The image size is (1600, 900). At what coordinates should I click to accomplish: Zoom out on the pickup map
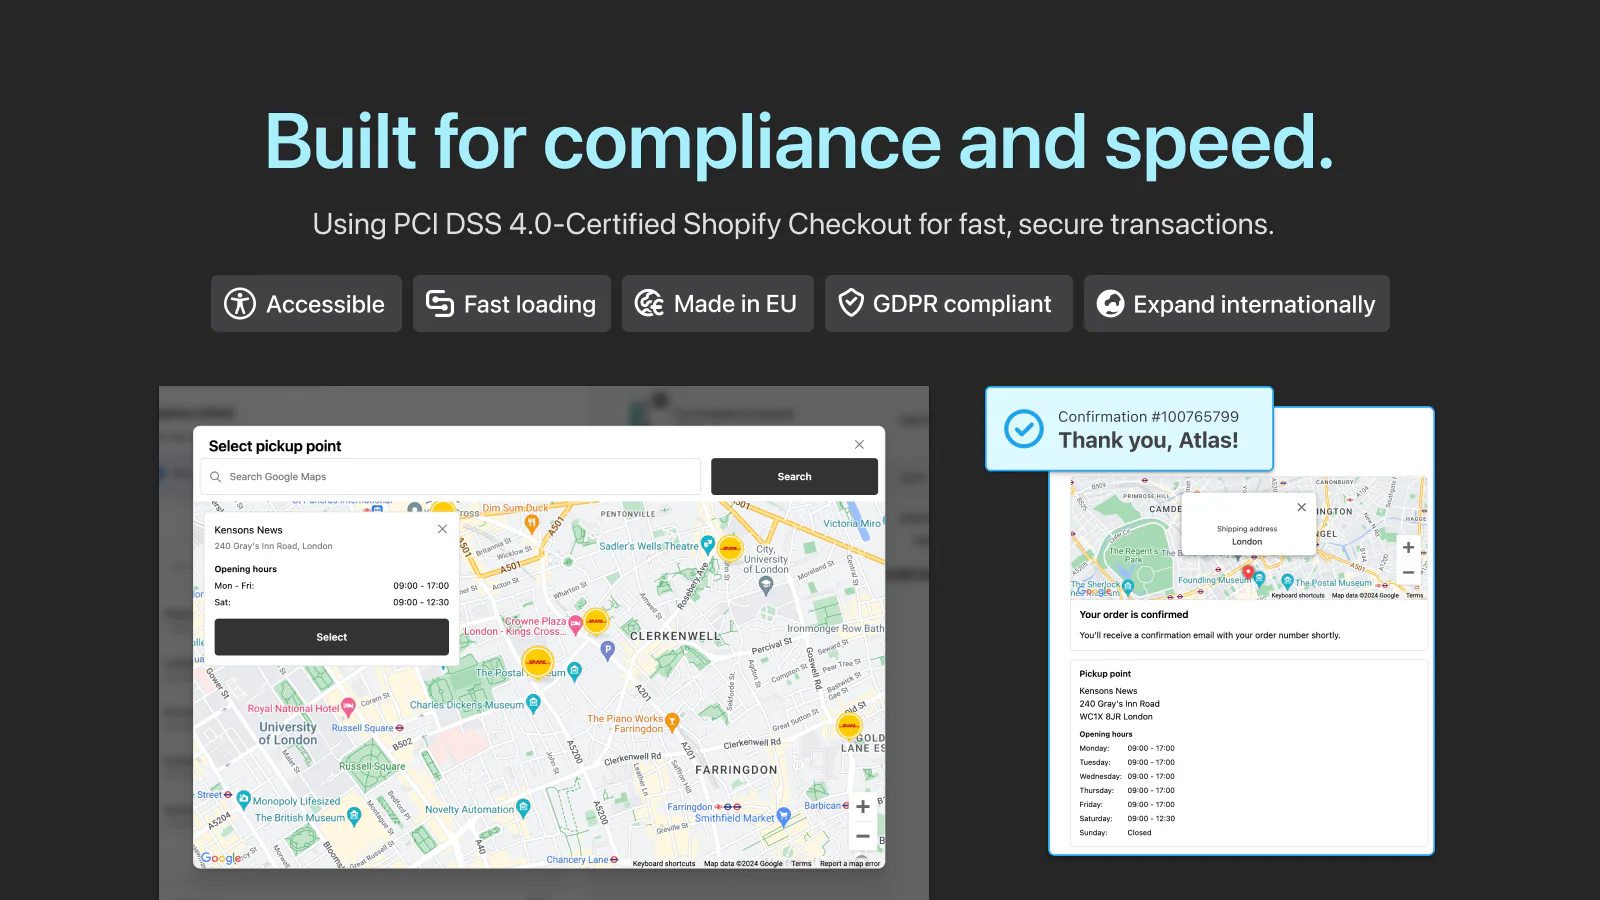tap(863, 836)
